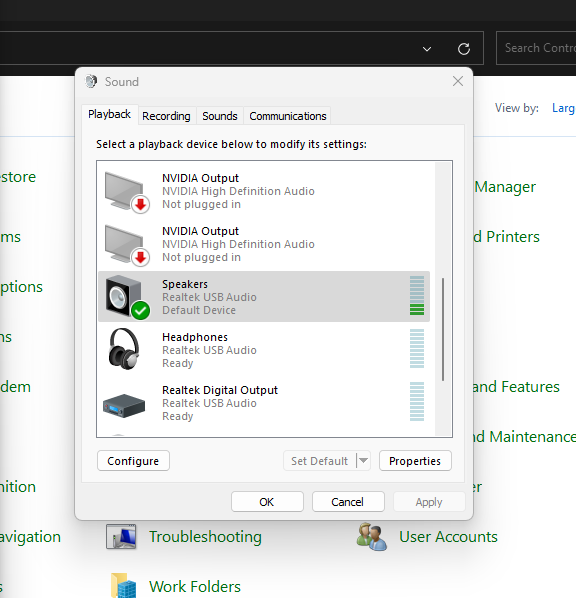Open the Work Folders icon in Control Panel
The width and height of the screenshot is (576, 598).
tap(123, 585)
